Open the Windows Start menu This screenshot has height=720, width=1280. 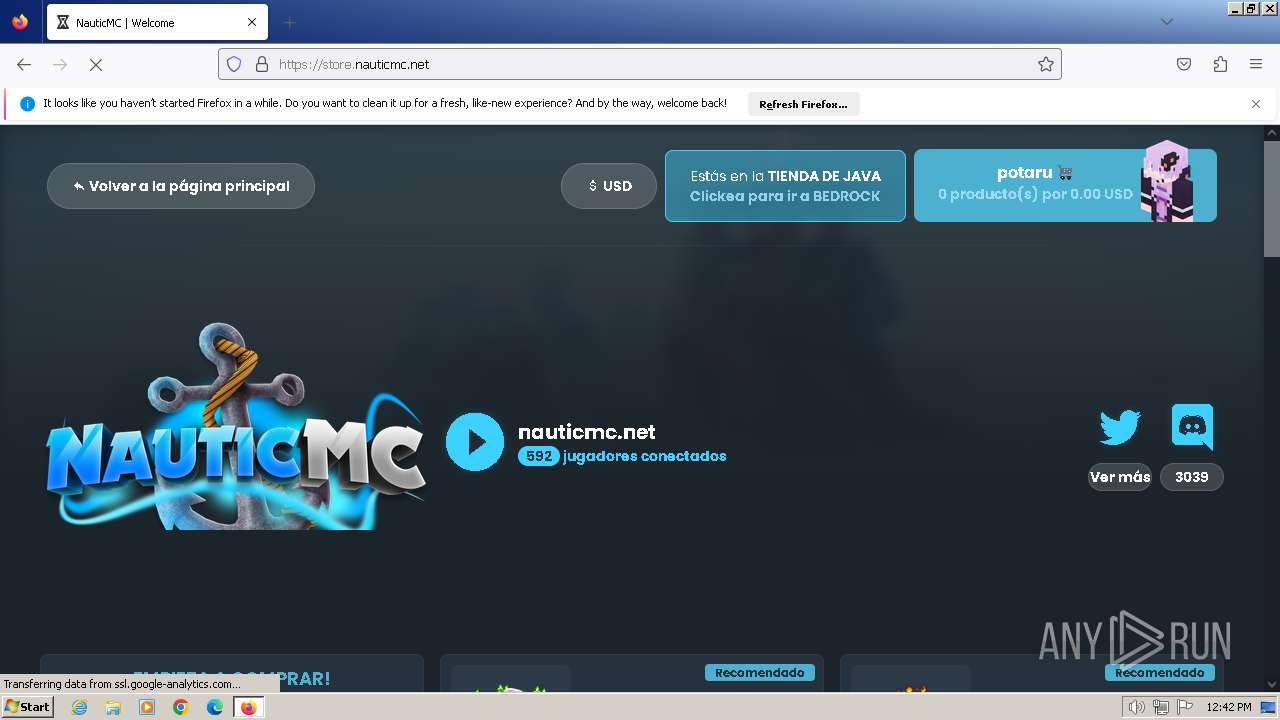[27, 707]
